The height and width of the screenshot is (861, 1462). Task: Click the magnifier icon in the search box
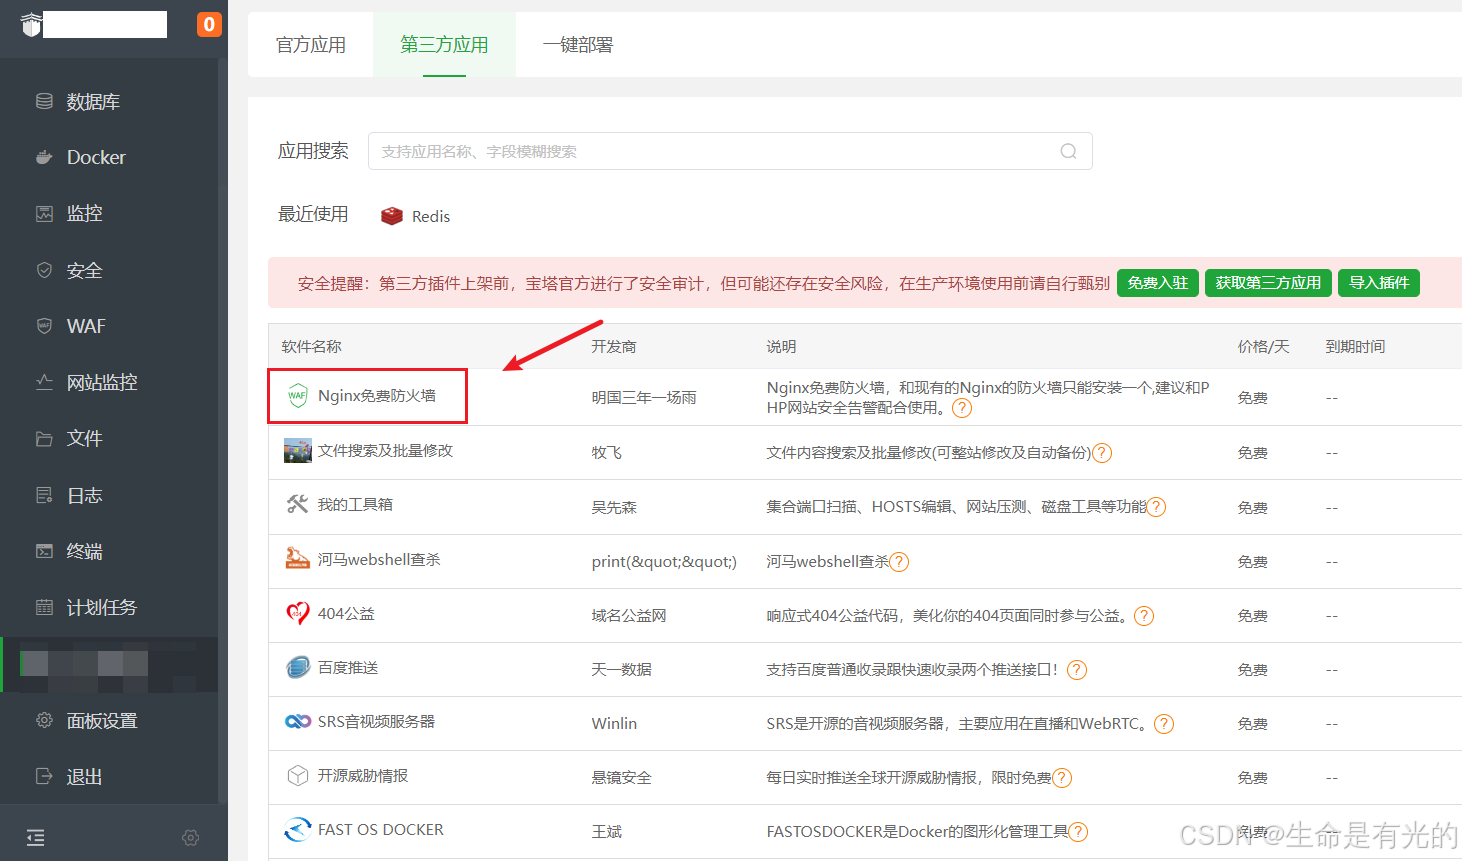coord(1068,151)
